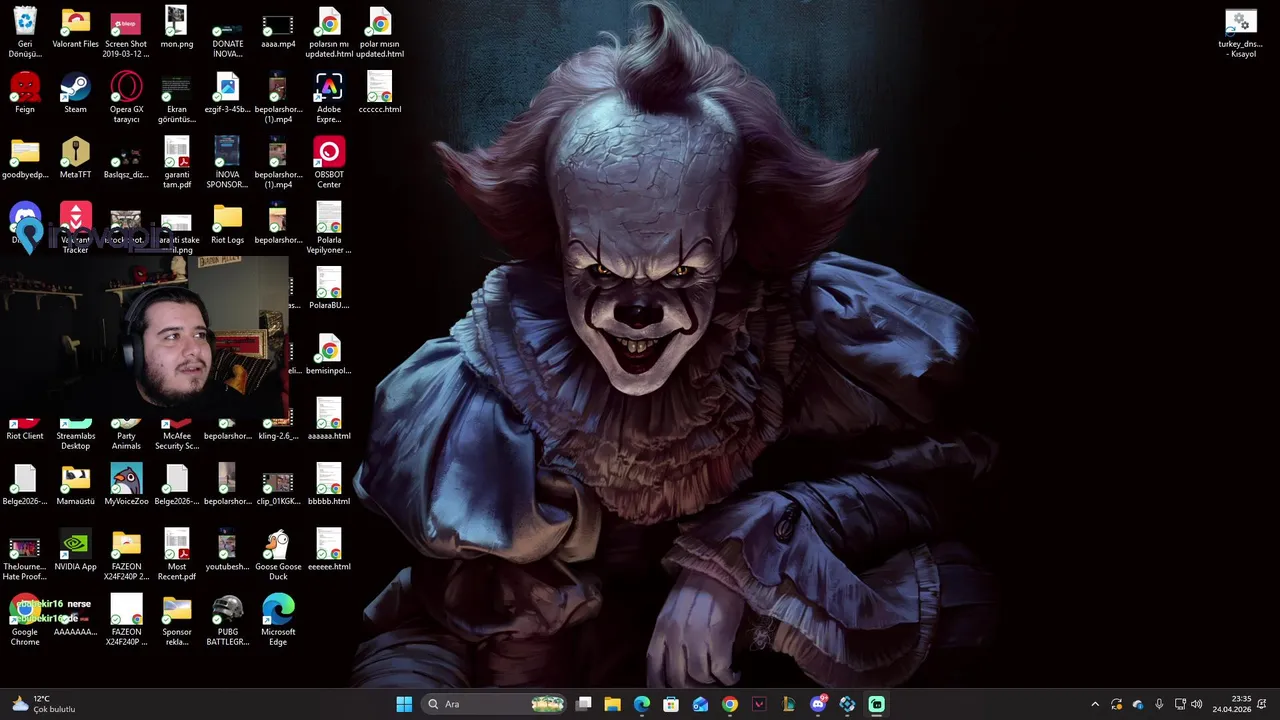Viewport: 1280px width, 720px height.
Task: Launch the Steam shortcut
Action: point(76,92)
